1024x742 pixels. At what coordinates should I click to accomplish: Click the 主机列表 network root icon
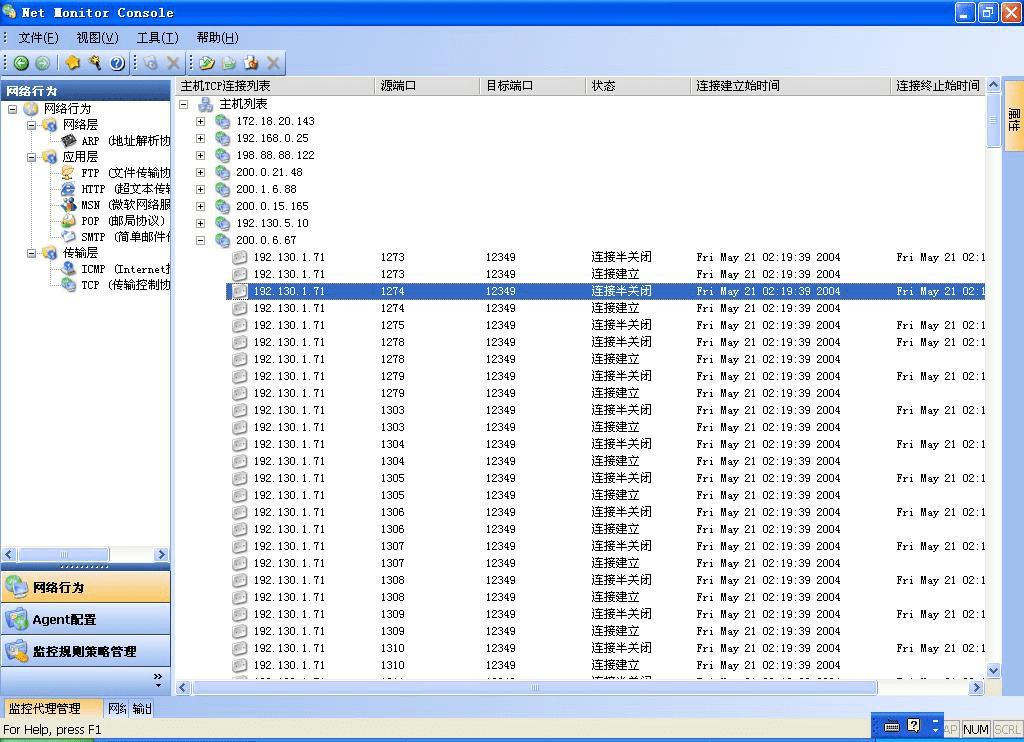(x=206, y=104)
